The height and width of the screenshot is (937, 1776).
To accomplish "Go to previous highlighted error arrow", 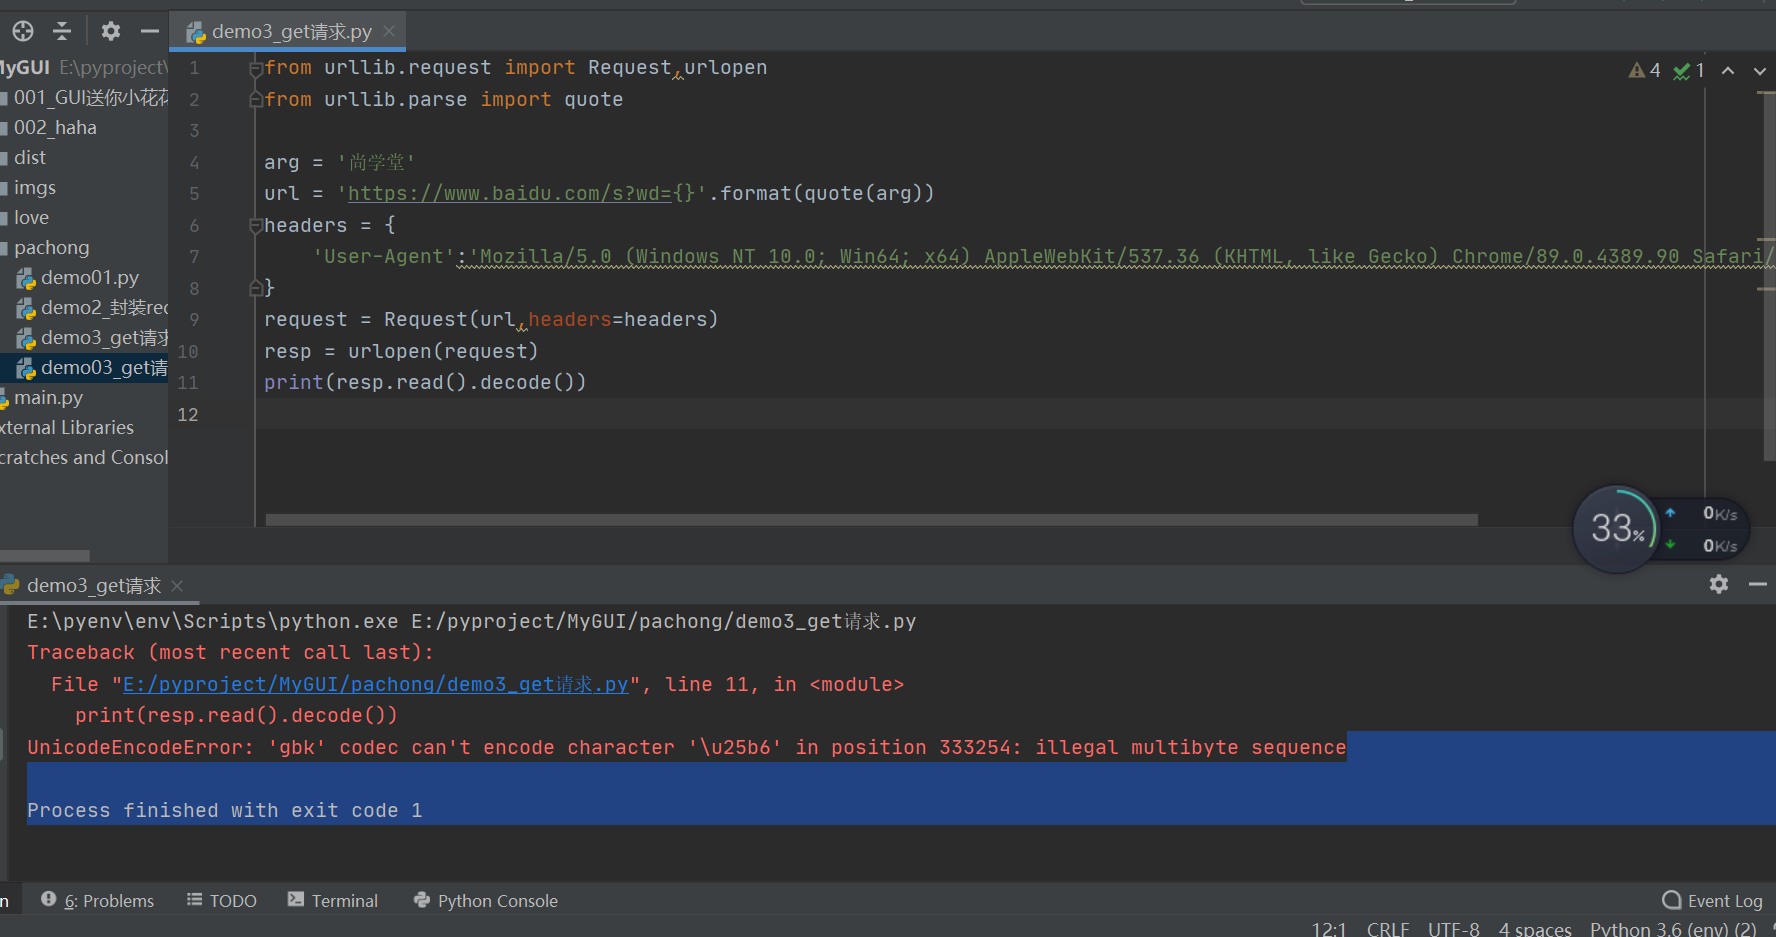I will 1728,71.
